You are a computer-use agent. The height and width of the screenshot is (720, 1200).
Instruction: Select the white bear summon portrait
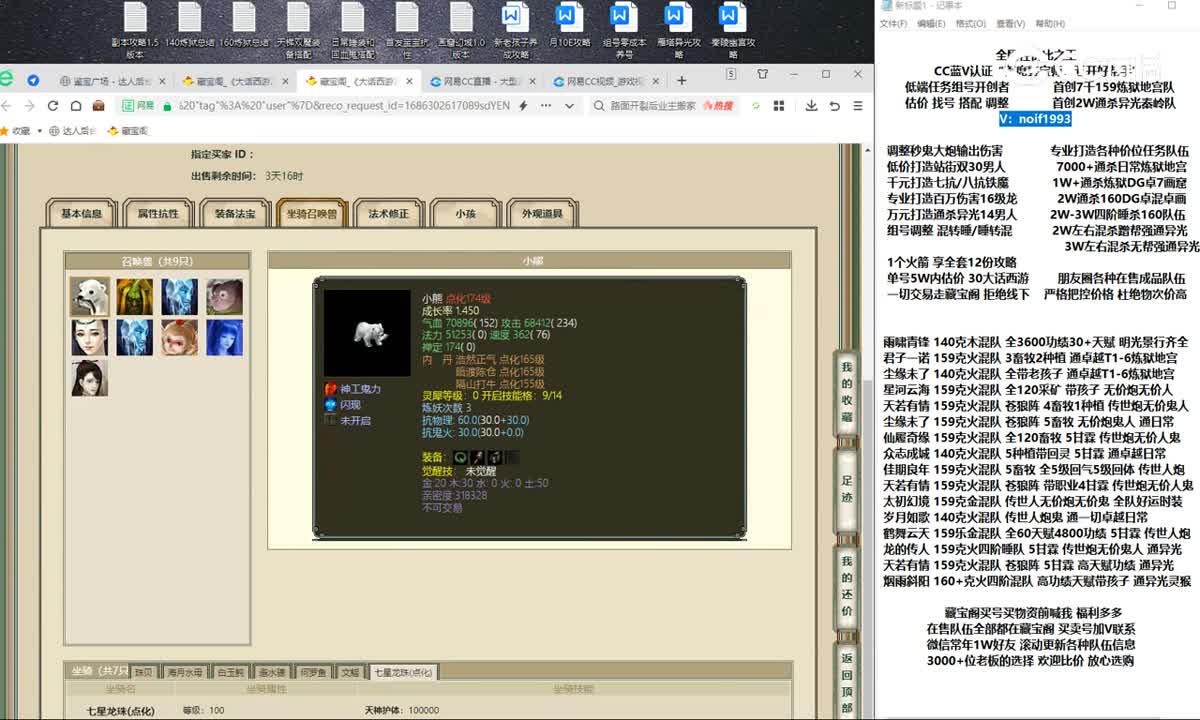click(90, 296)
